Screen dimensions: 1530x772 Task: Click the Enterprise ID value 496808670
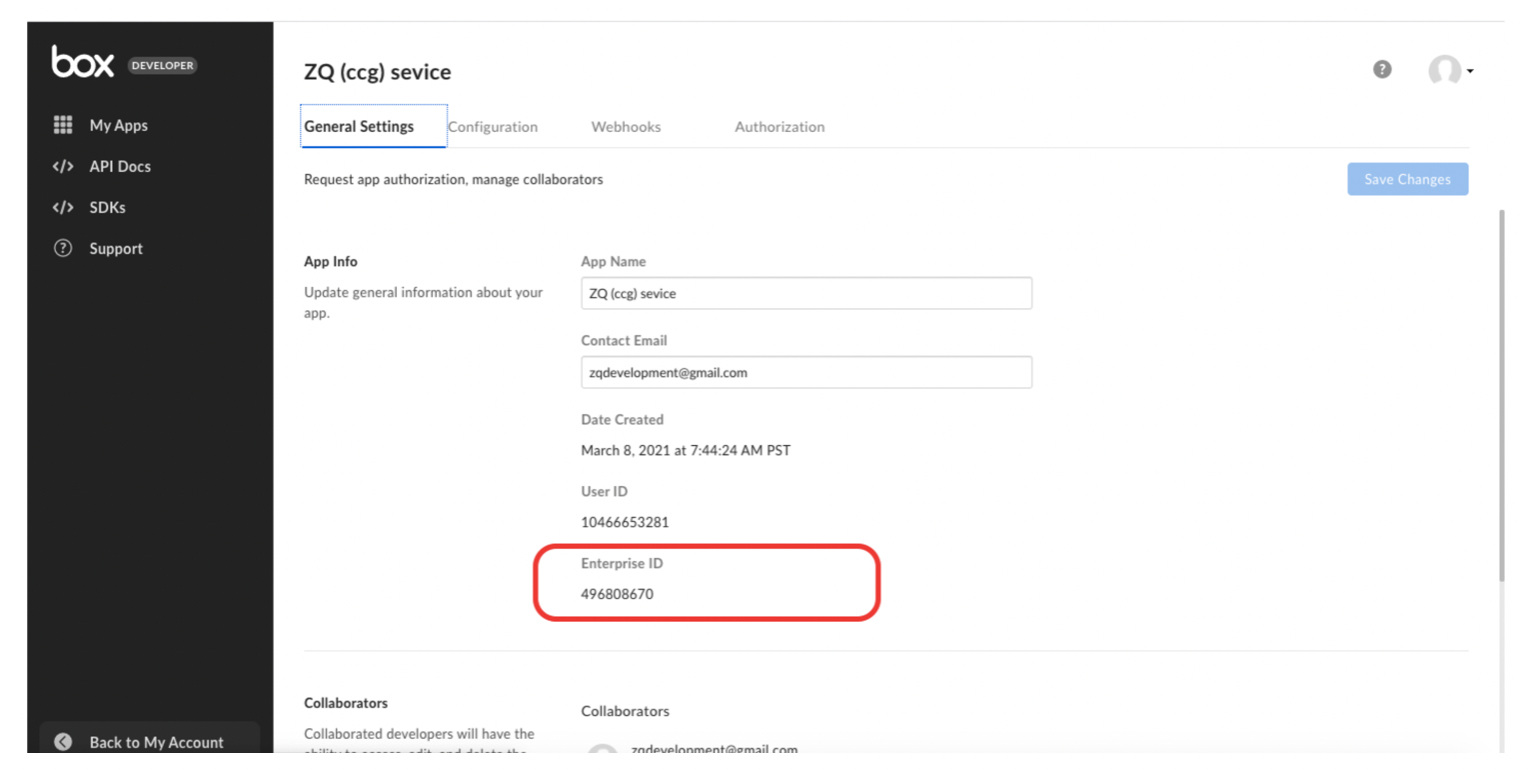(618, 594)
